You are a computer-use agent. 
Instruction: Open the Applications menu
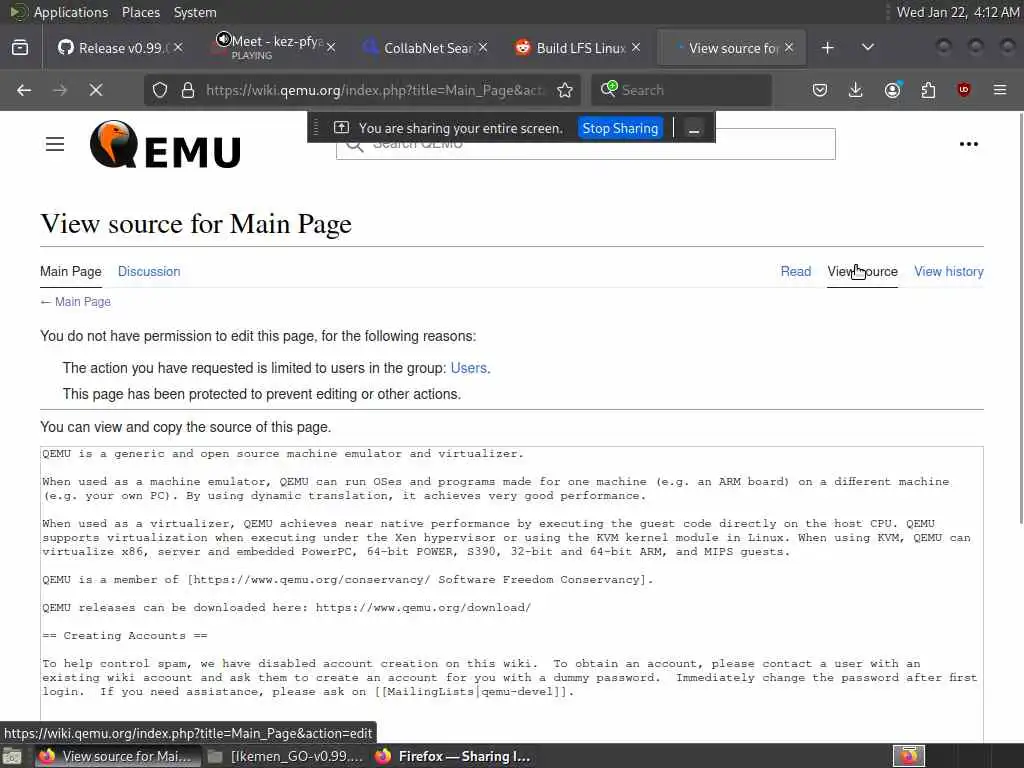pyautogui.click(x=71, y=12)
